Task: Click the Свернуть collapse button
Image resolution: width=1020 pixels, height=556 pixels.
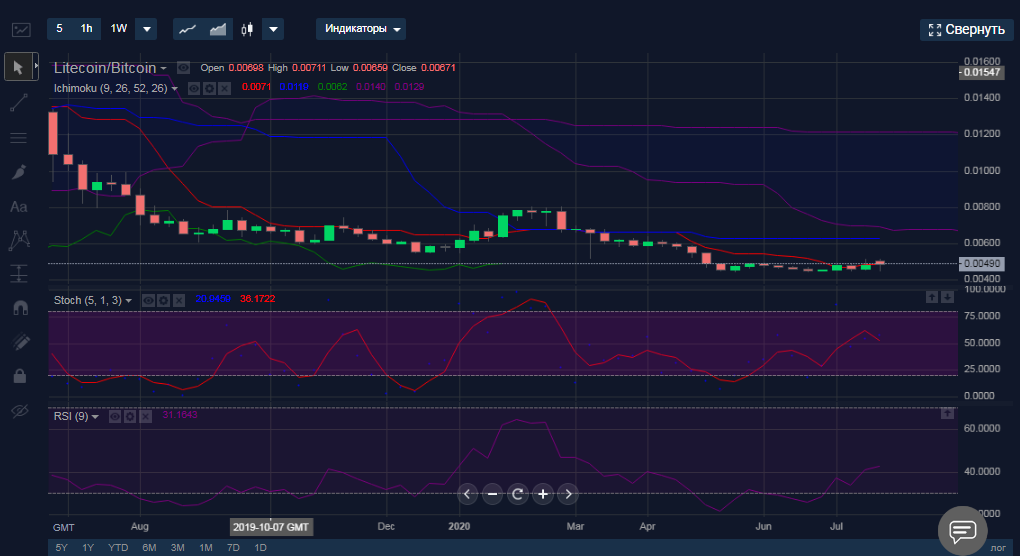Action: tap(966, 29)
